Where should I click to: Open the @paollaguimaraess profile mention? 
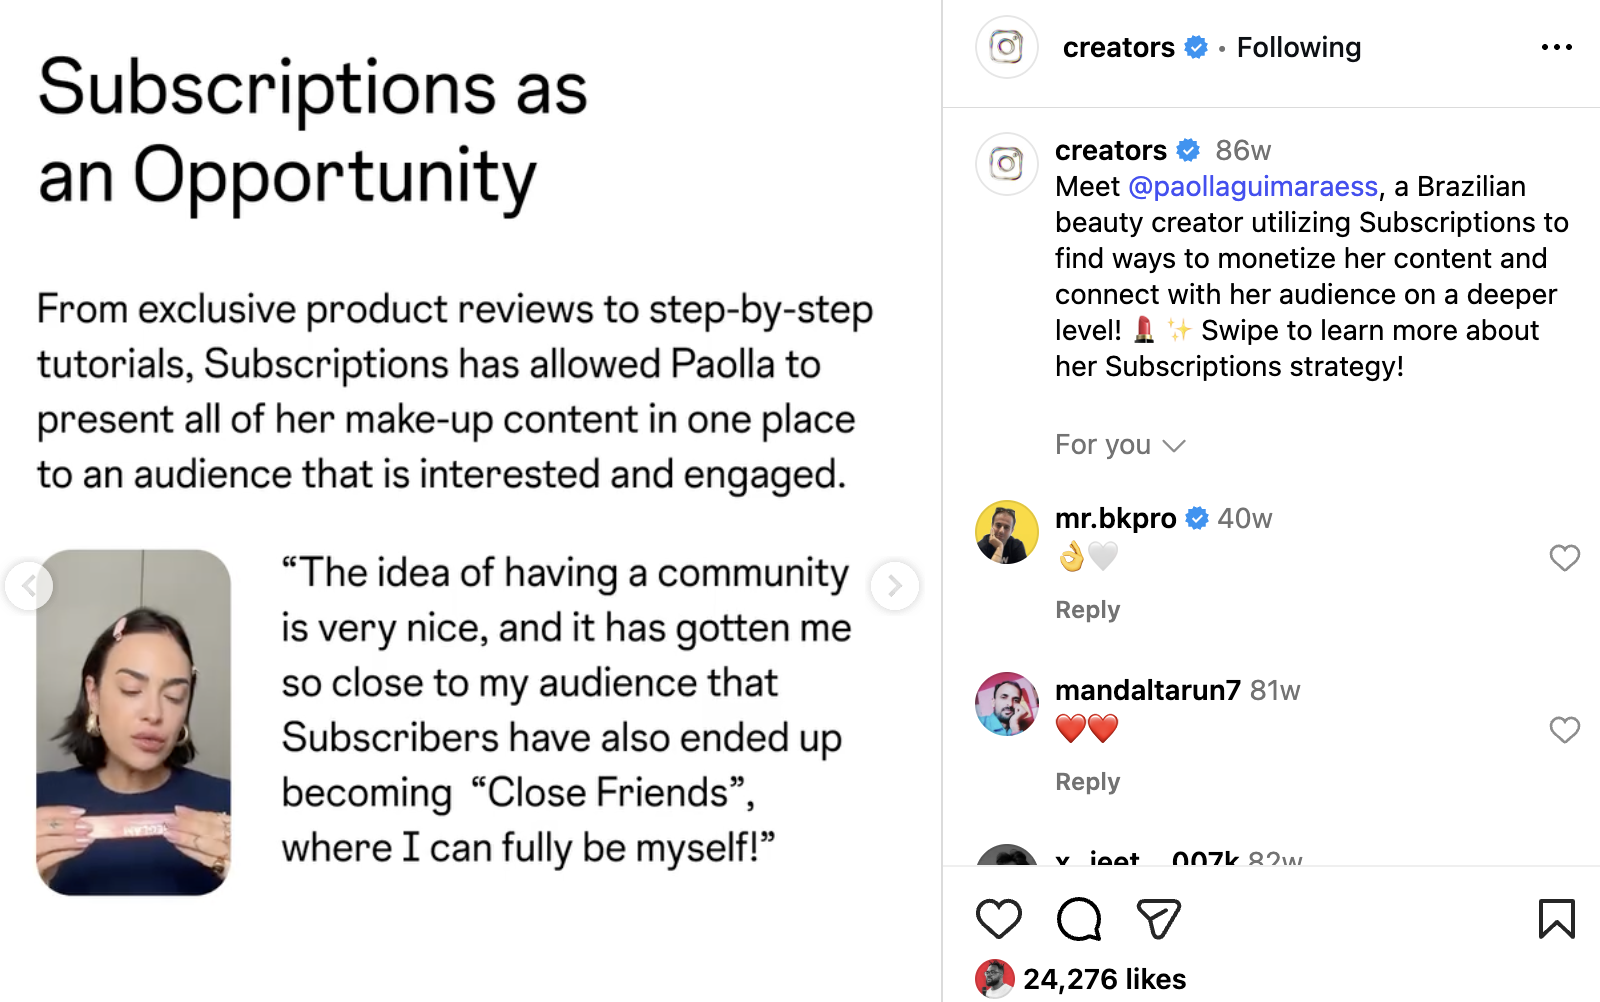point(1253,187)
